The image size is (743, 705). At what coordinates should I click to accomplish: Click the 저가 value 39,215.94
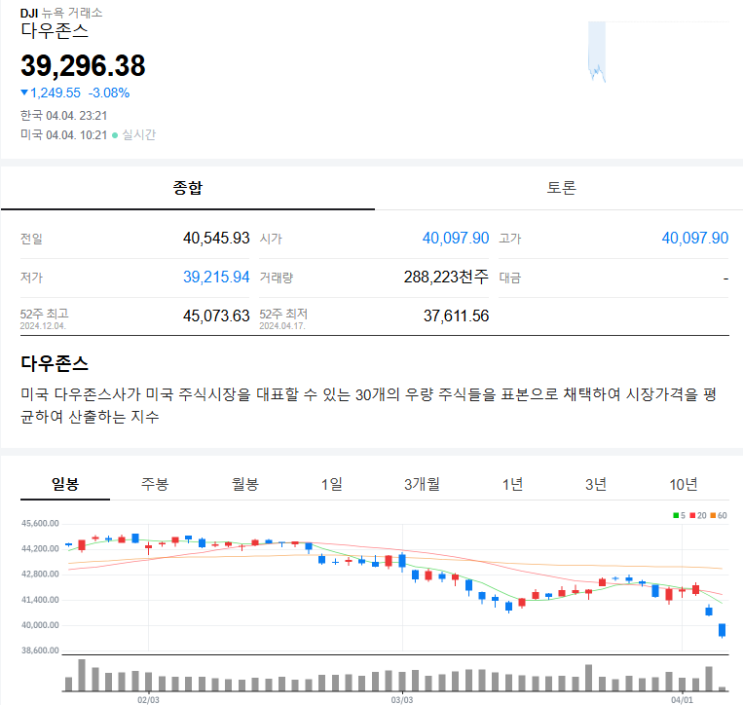pos(216,277)
